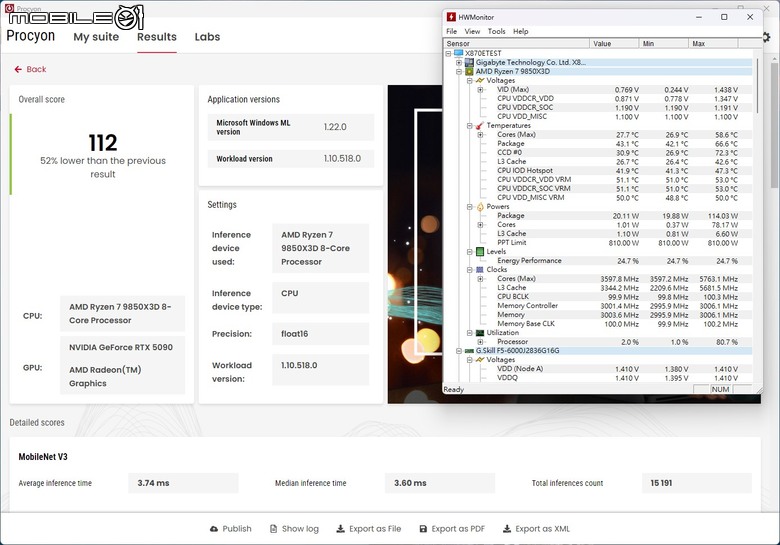
Task: Click the HWMonitor vertical scrollbar thumb
Action: 758,86
